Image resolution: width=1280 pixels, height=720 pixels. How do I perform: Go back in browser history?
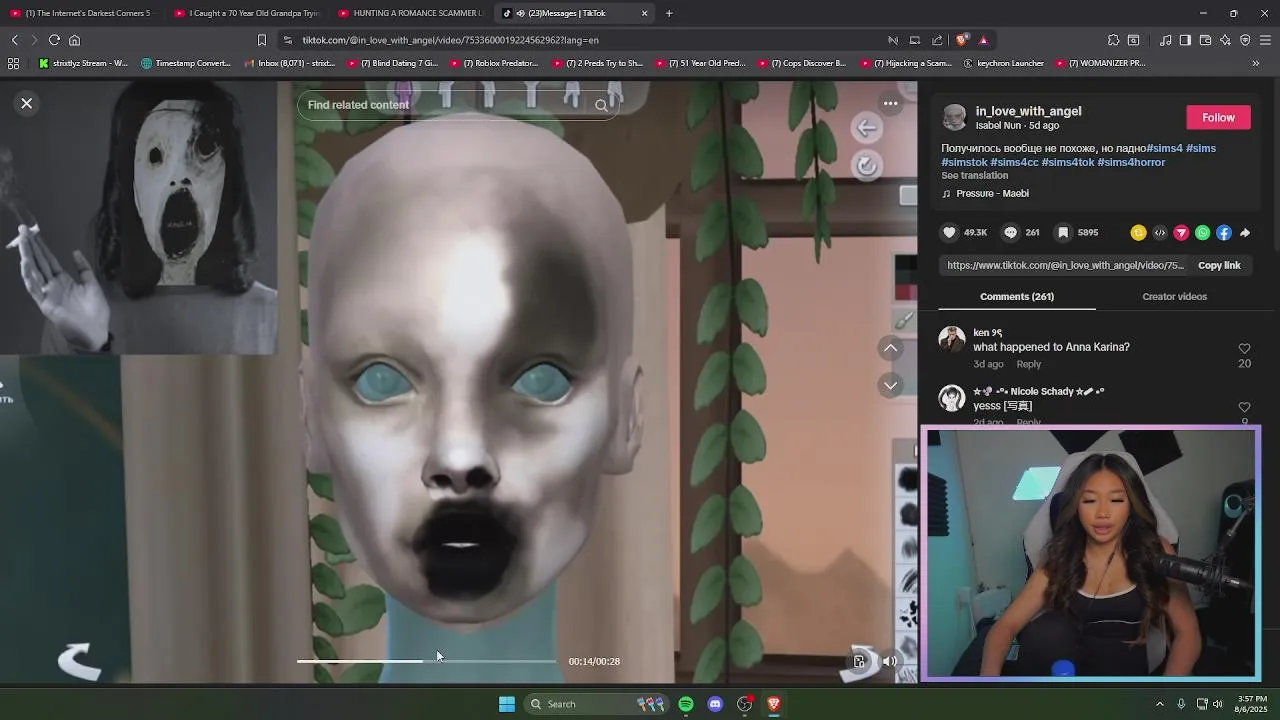(x=15, y=40)
